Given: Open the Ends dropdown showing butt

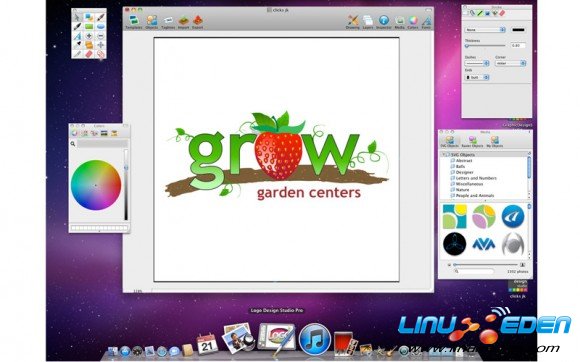Looking at the screenshot, I should pyautogui.click(x=477, y=77).
